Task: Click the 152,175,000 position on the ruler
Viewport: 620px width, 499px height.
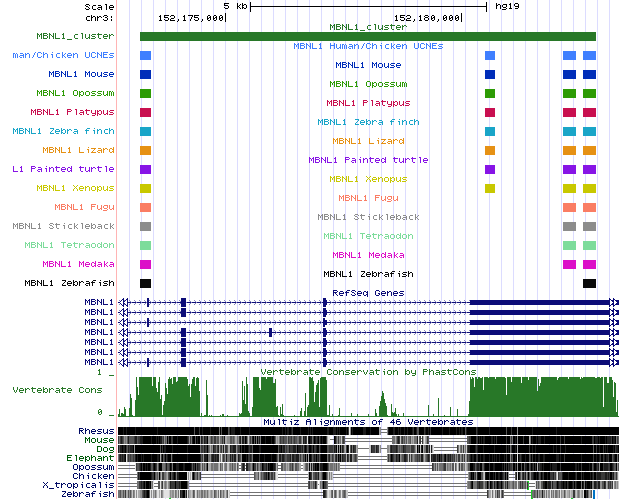Action: 192,18
